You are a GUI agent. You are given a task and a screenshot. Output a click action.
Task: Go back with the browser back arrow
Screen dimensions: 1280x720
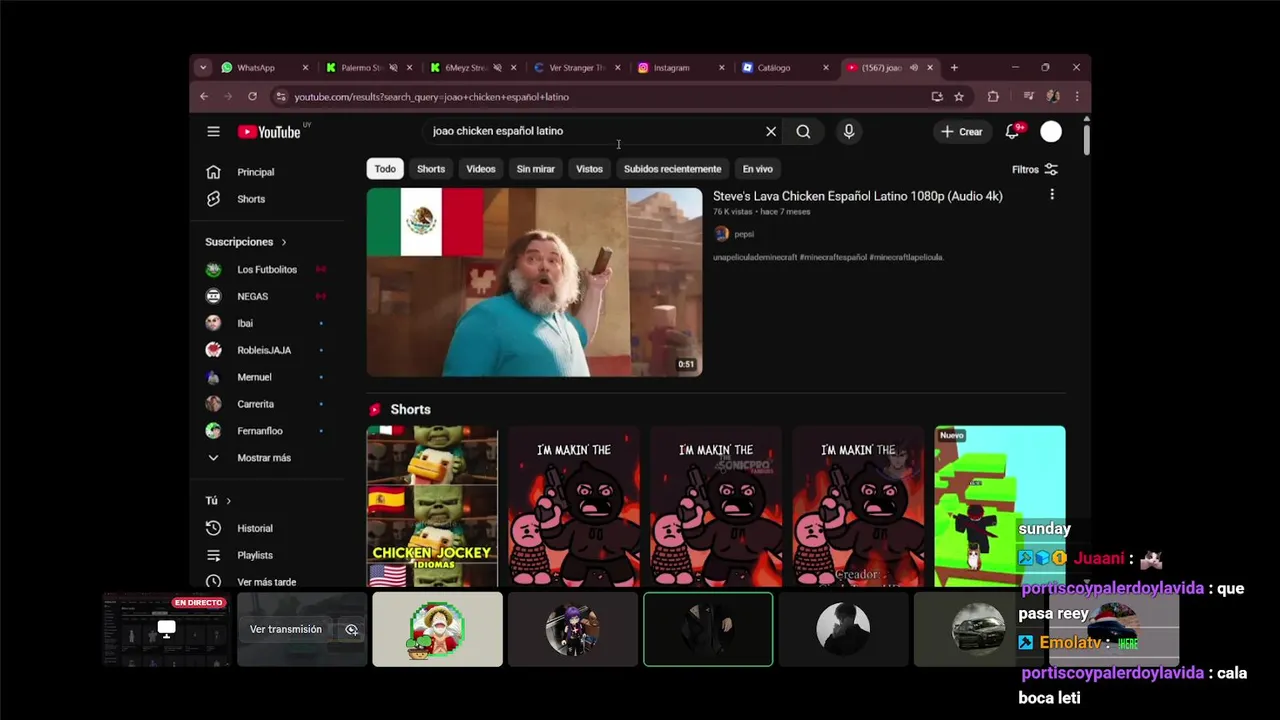204,96
